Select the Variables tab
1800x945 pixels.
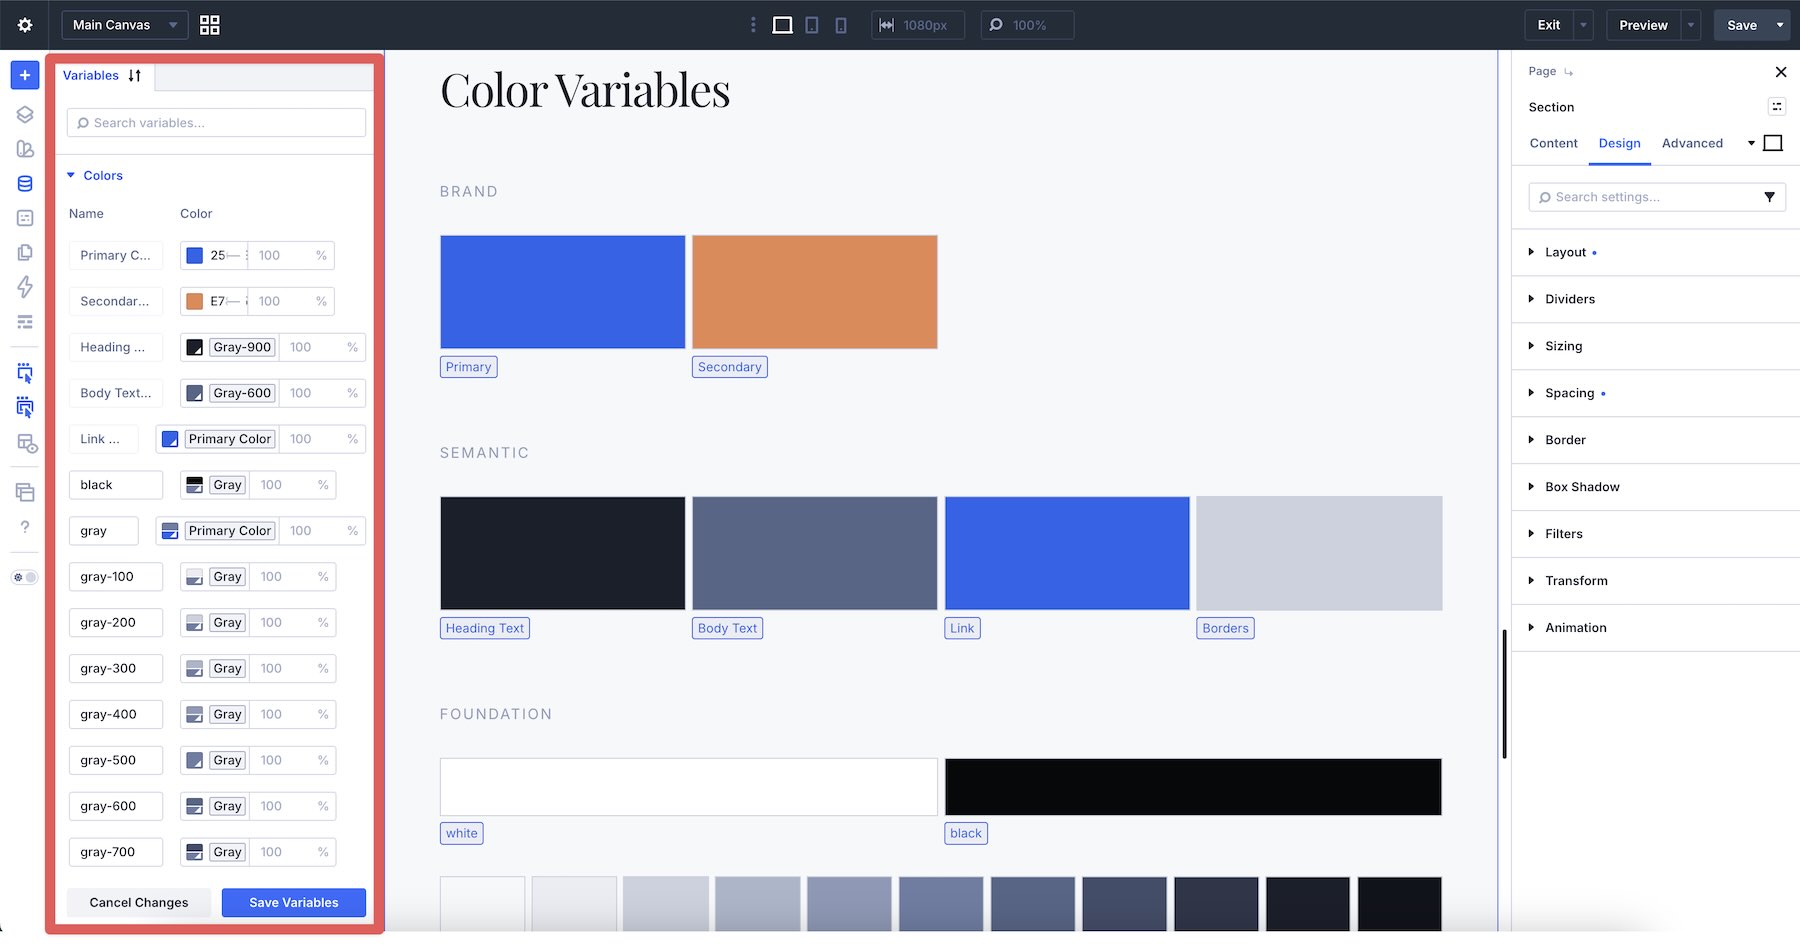pos(91,75)
